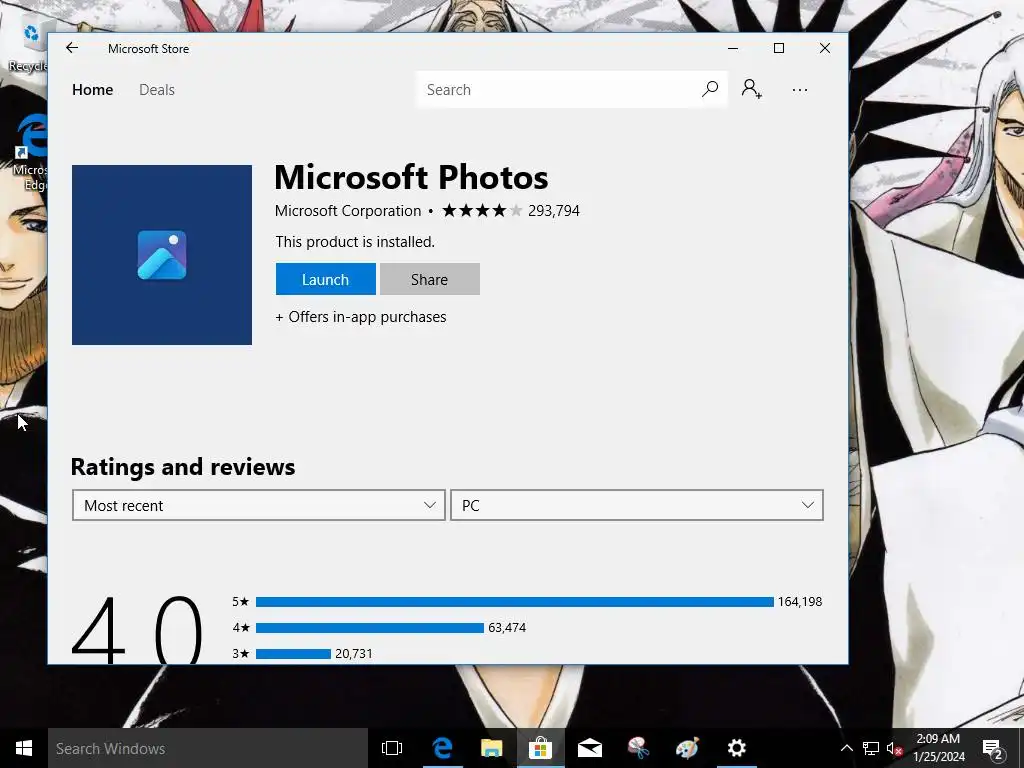Open the Home tab
Screen dimensions: 1024x768
tap(92, 89)
